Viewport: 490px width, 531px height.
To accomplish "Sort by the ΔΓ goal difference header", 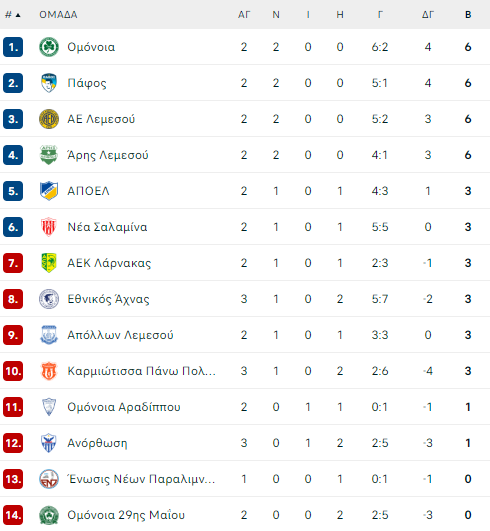I will [428, 15].
